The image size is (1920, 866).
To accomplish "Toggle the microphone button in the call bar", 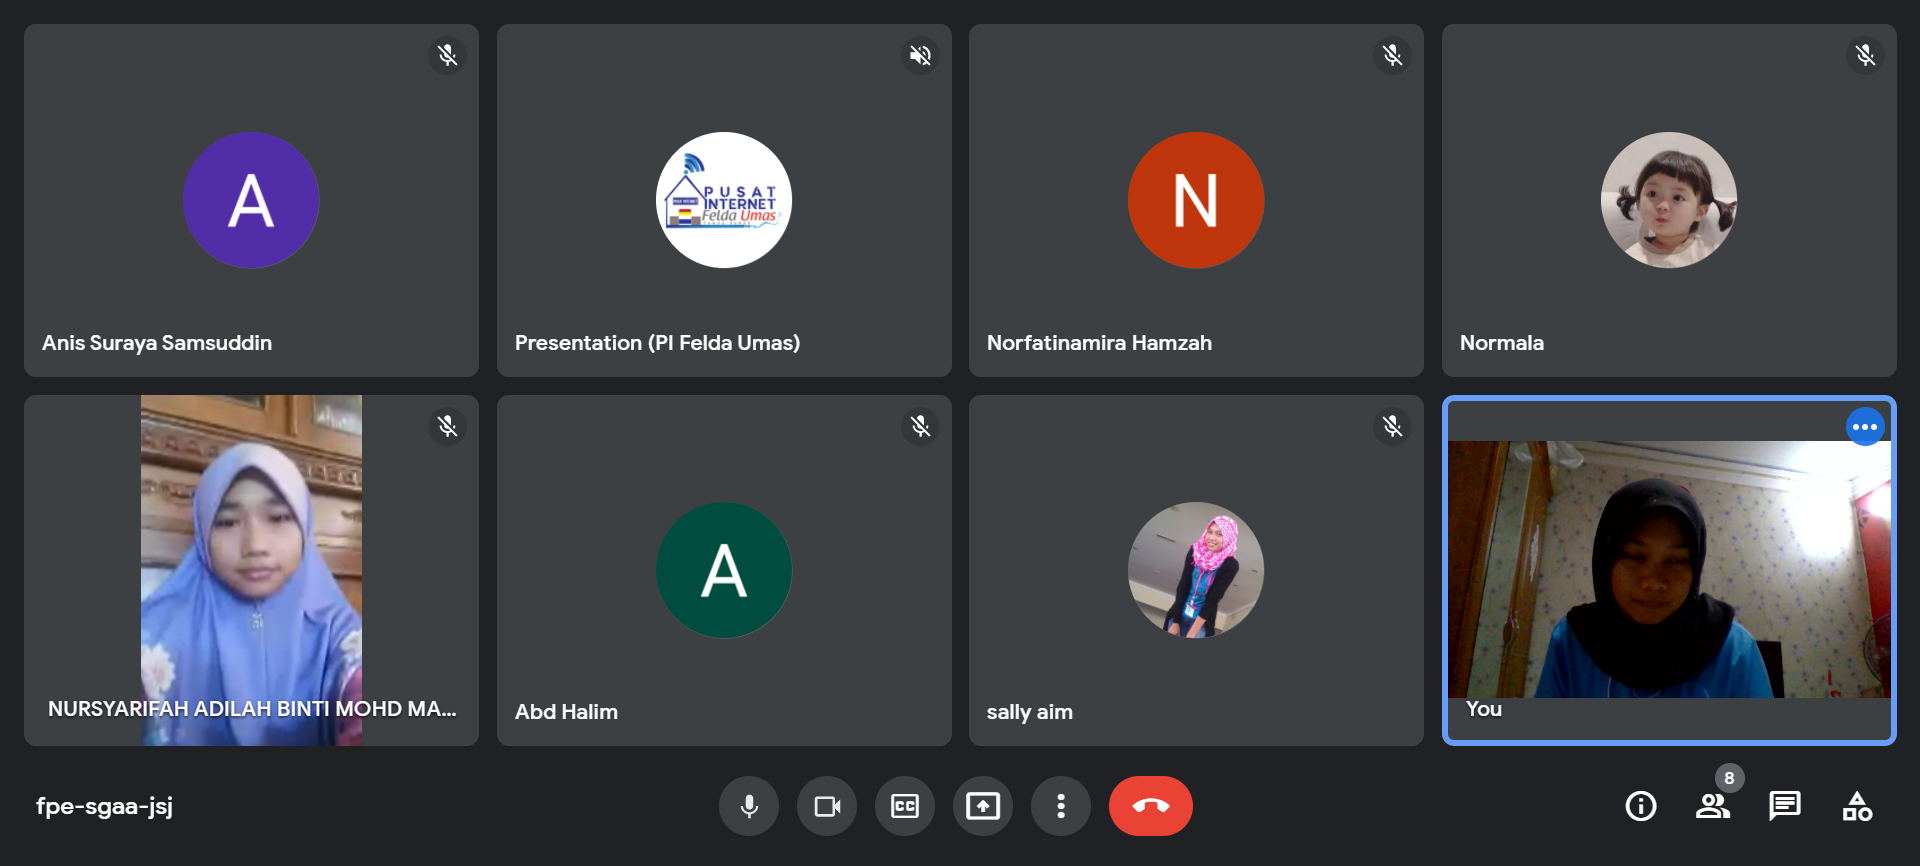I will click(748, 806).
